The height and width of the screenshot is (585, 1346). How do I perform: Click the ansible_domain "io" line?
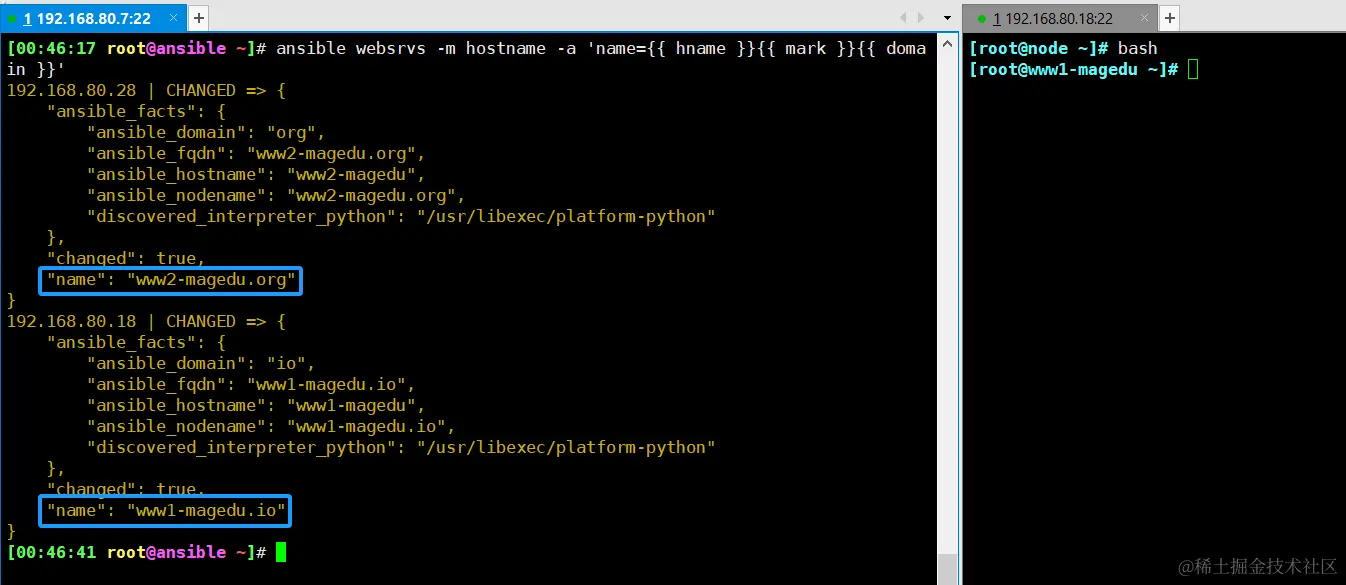tap(201, 363)
